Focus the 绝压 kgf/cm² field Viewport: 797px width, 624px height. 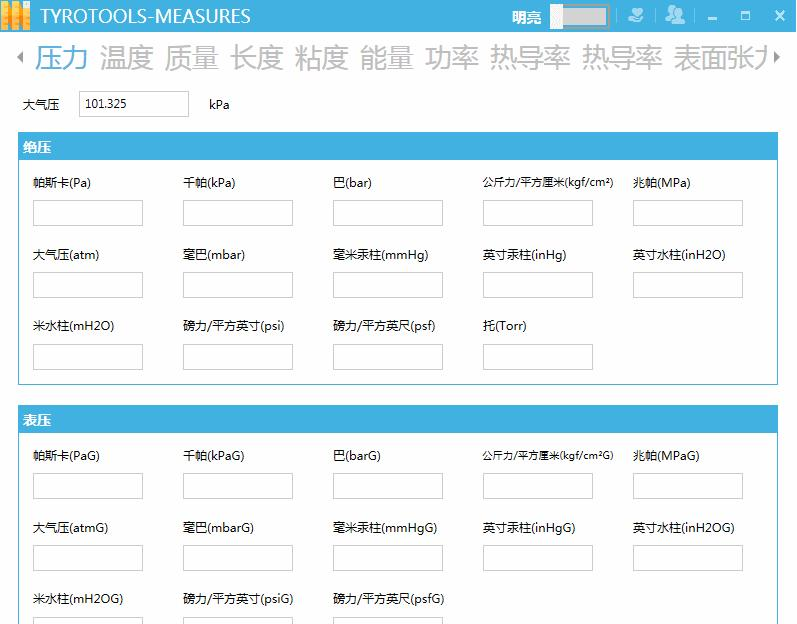(x=538, y=213)
